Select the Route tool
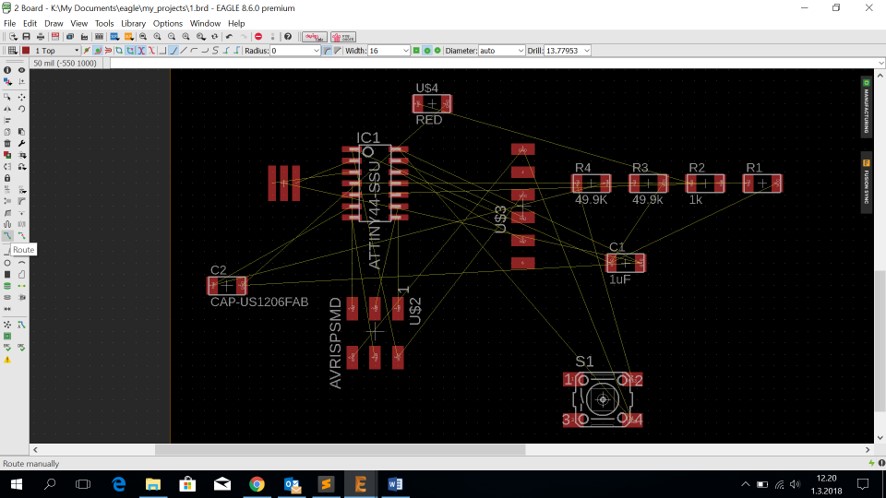The width and height of the screenshot is (886, 498). [x=7, y=236]
